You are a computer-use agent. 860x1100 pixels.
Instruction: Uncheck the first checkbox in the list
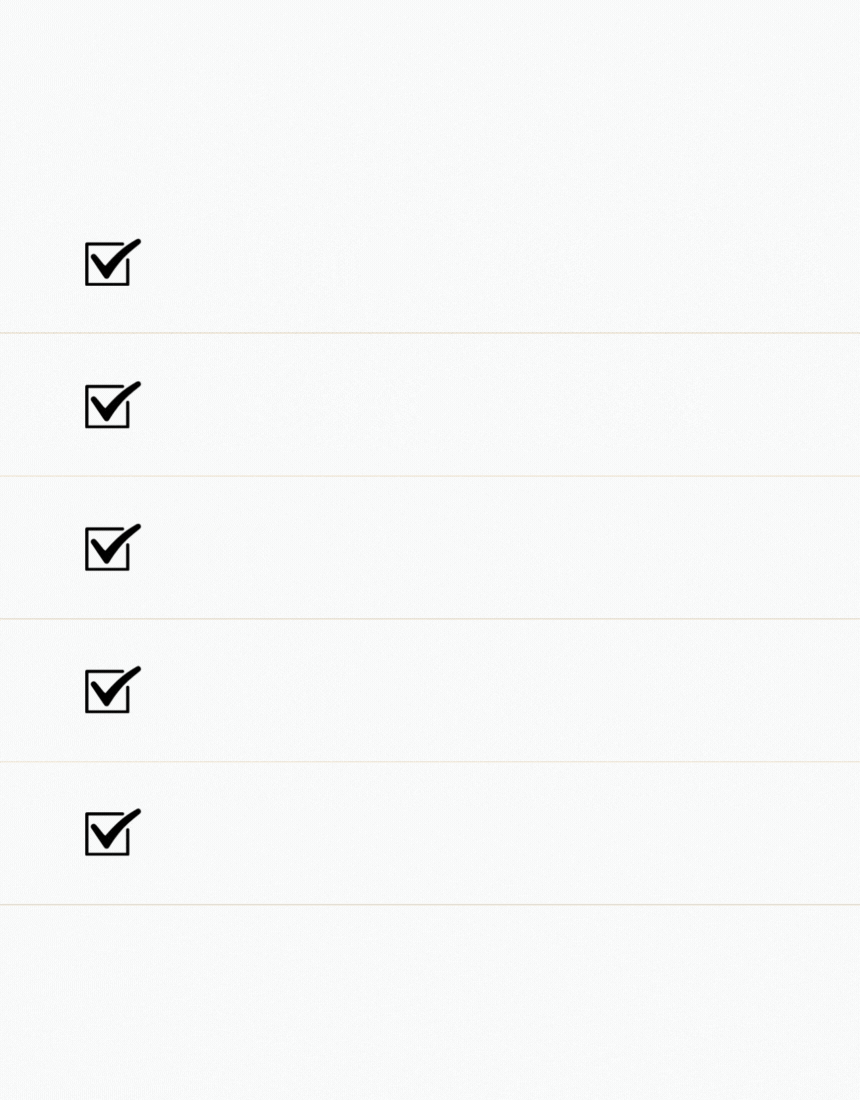[108, 266]
